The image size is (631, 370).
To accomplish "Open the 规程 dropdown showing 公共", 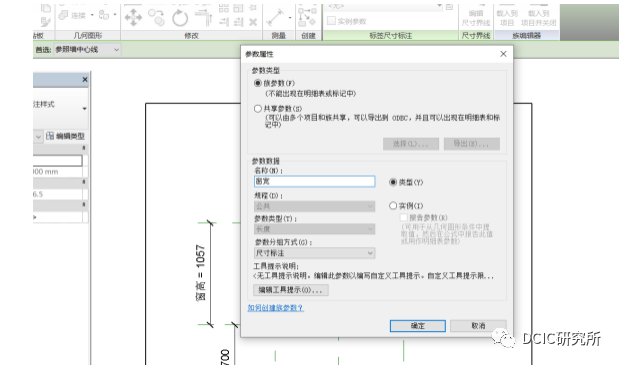I will 315,207.
